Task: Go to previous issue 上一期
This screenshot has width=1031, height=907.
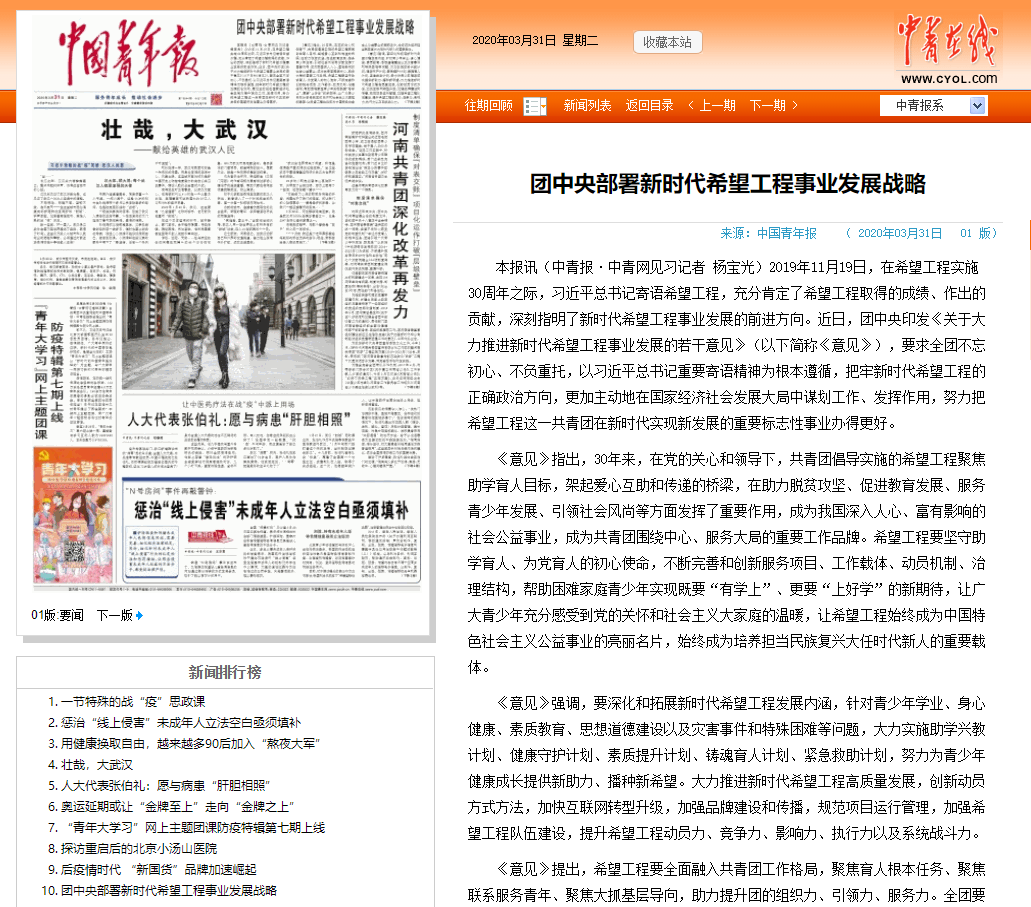Action: (711, 105)
